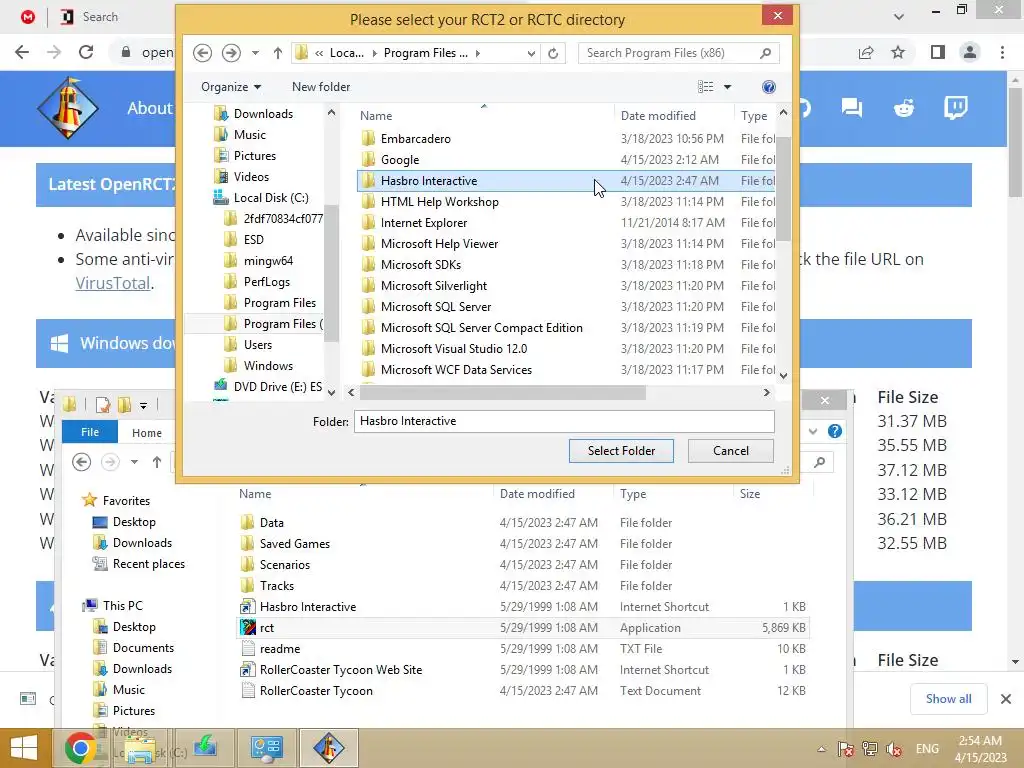Open Control Panel taskbar icon
This screenshot has width=1024, height=768.
tap(266, 748)
